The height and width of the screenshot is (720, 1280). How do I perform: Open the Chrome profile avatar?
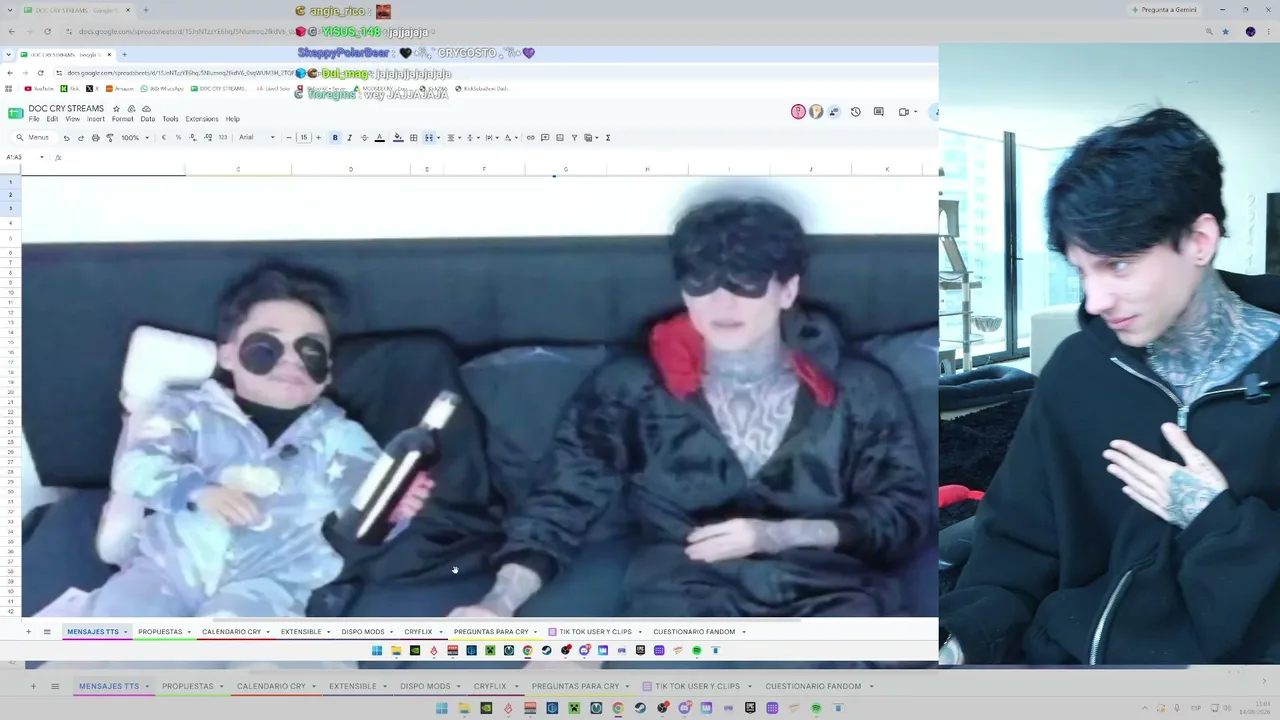(x=1250, y=32)
